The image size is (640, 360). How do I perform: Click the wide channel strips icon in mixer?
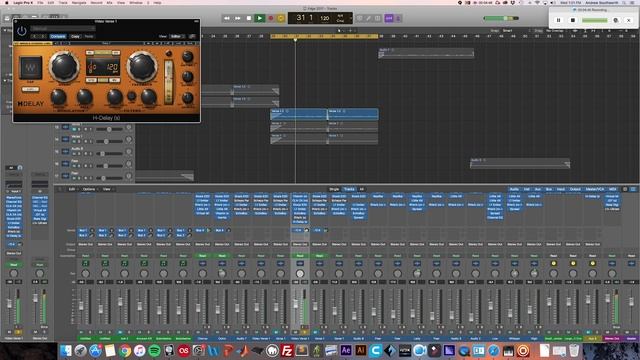(633, 189)
